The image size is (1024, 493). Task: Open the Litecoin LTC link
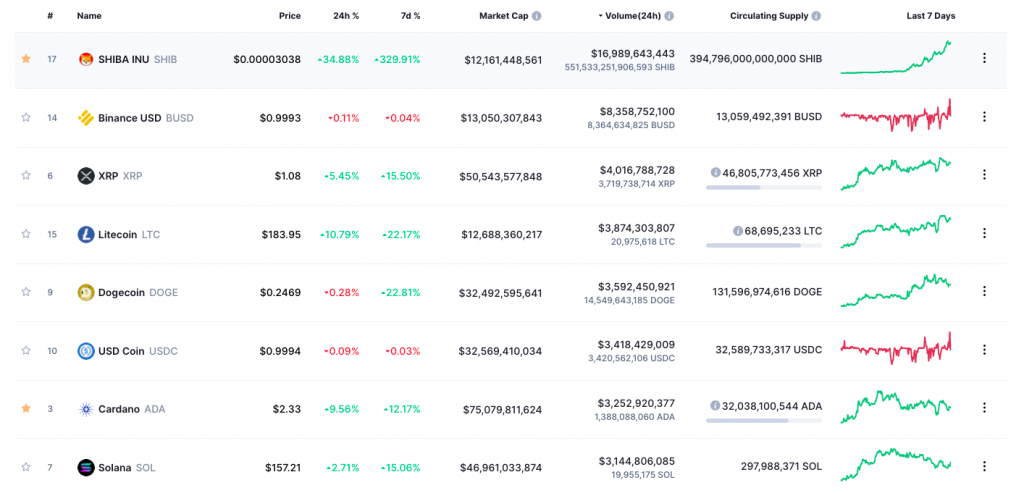tap(129, 234)
